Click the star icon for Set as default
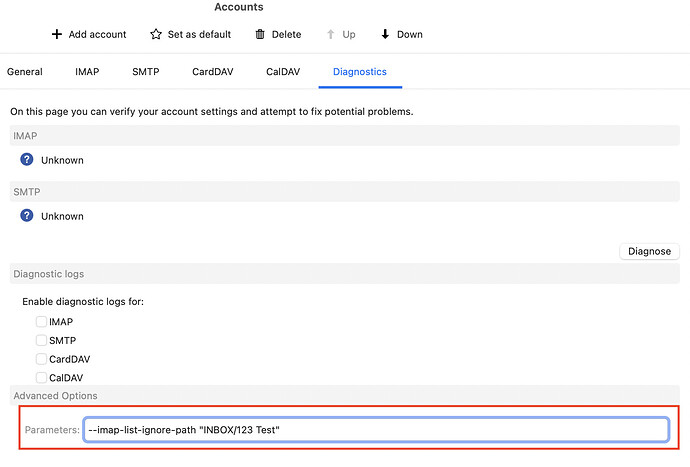This screenshot has width=690, height=467. coord(156,34)
